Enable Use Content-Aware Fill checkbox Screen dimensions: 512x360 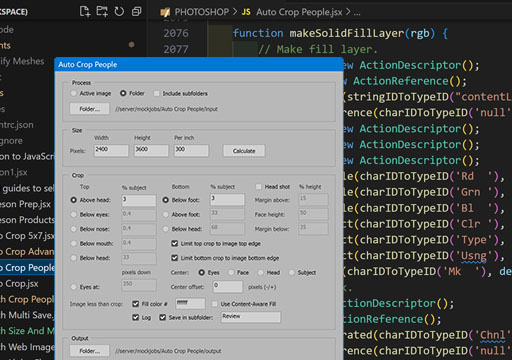click(214, 304)
